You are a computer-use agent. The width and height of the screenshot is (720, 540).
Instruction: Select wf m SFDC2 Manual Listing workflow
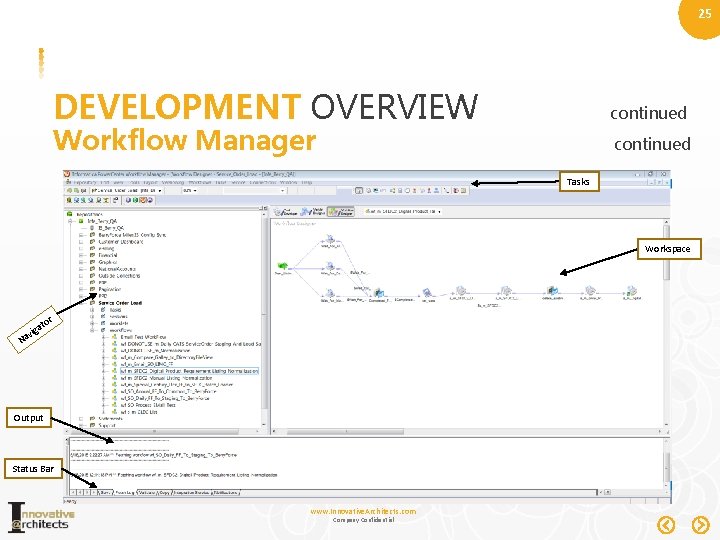pyautogui.click(x=166, y=378)
